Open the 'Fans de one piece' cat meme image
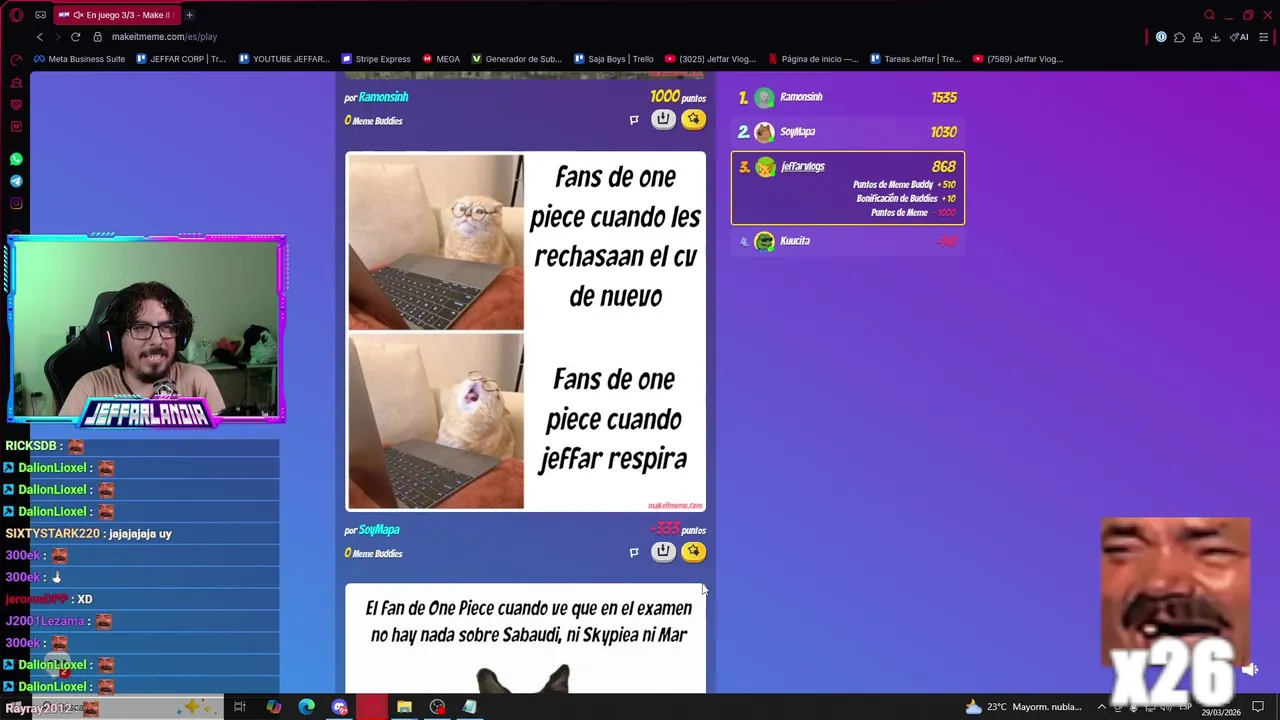The width and height of the screenshot is (1280, 720). coord(525,332)
